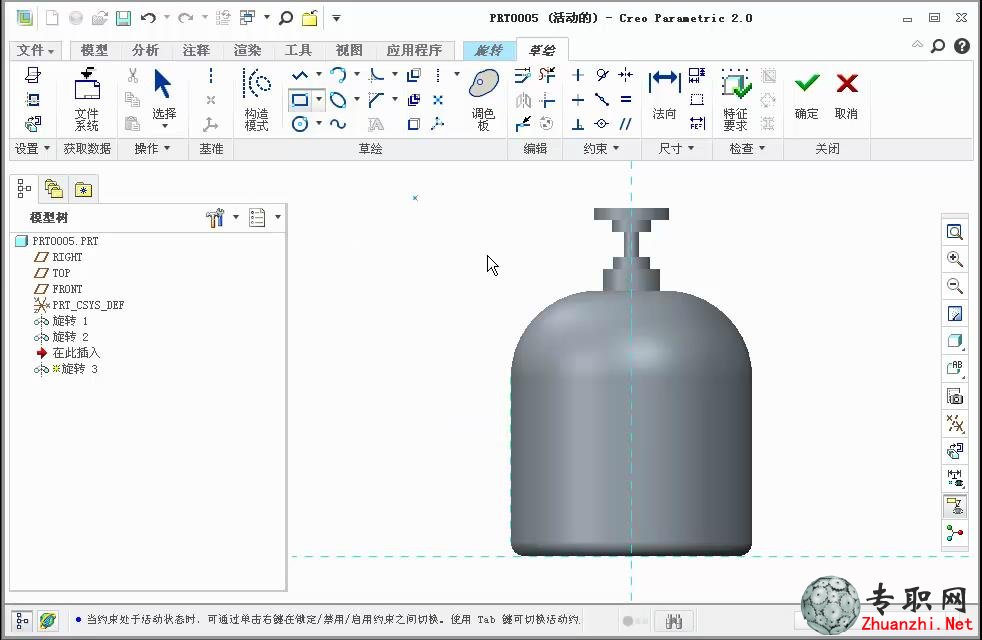
Task: Apply the Symmetric constraint icon
Action: tap(626, 75)
